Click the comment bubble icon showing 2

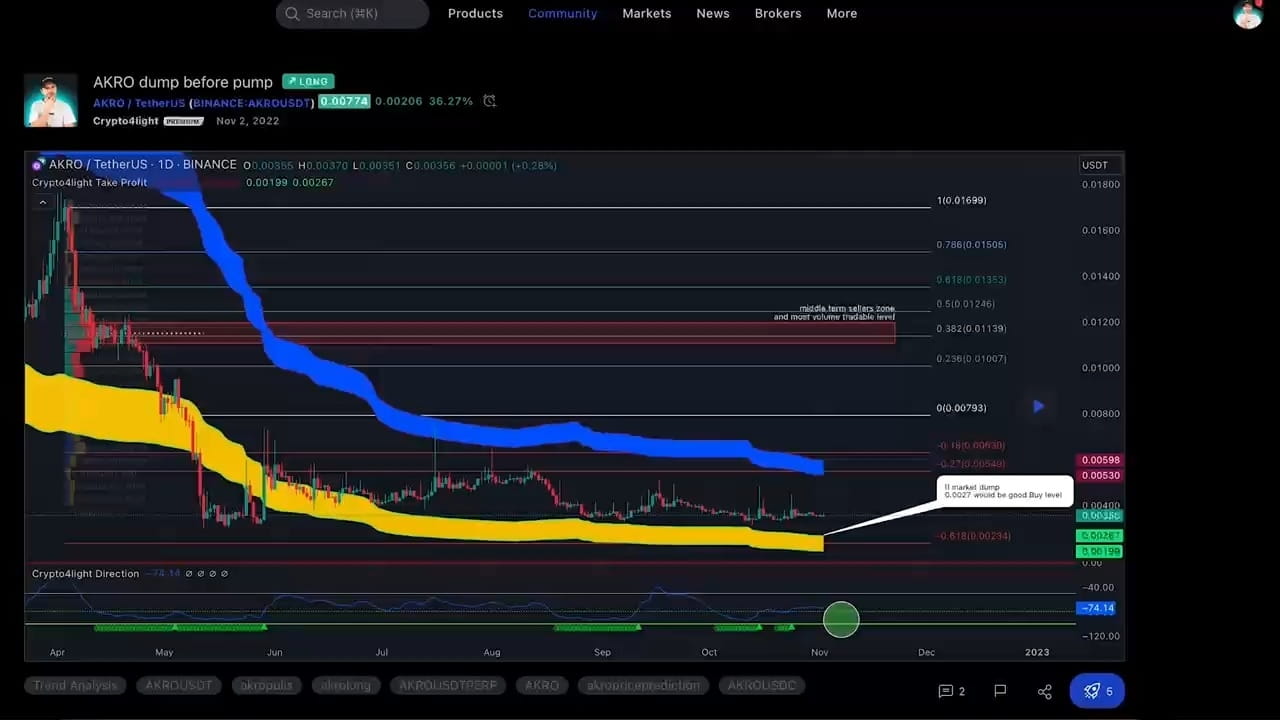(946, 691)
